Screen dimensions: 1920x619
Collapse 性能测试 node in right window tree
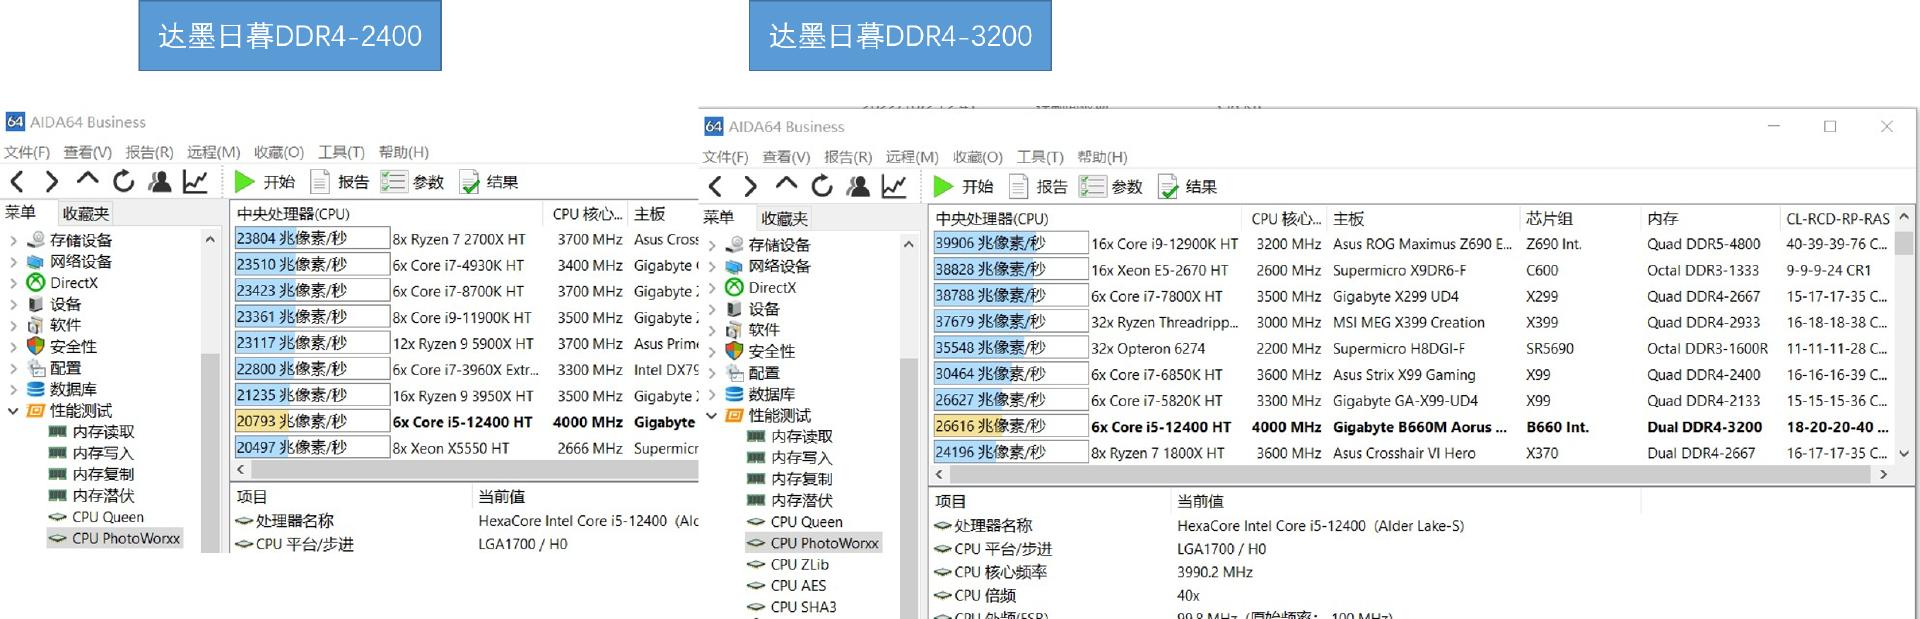pyautogui.click(x=712, y=415)
